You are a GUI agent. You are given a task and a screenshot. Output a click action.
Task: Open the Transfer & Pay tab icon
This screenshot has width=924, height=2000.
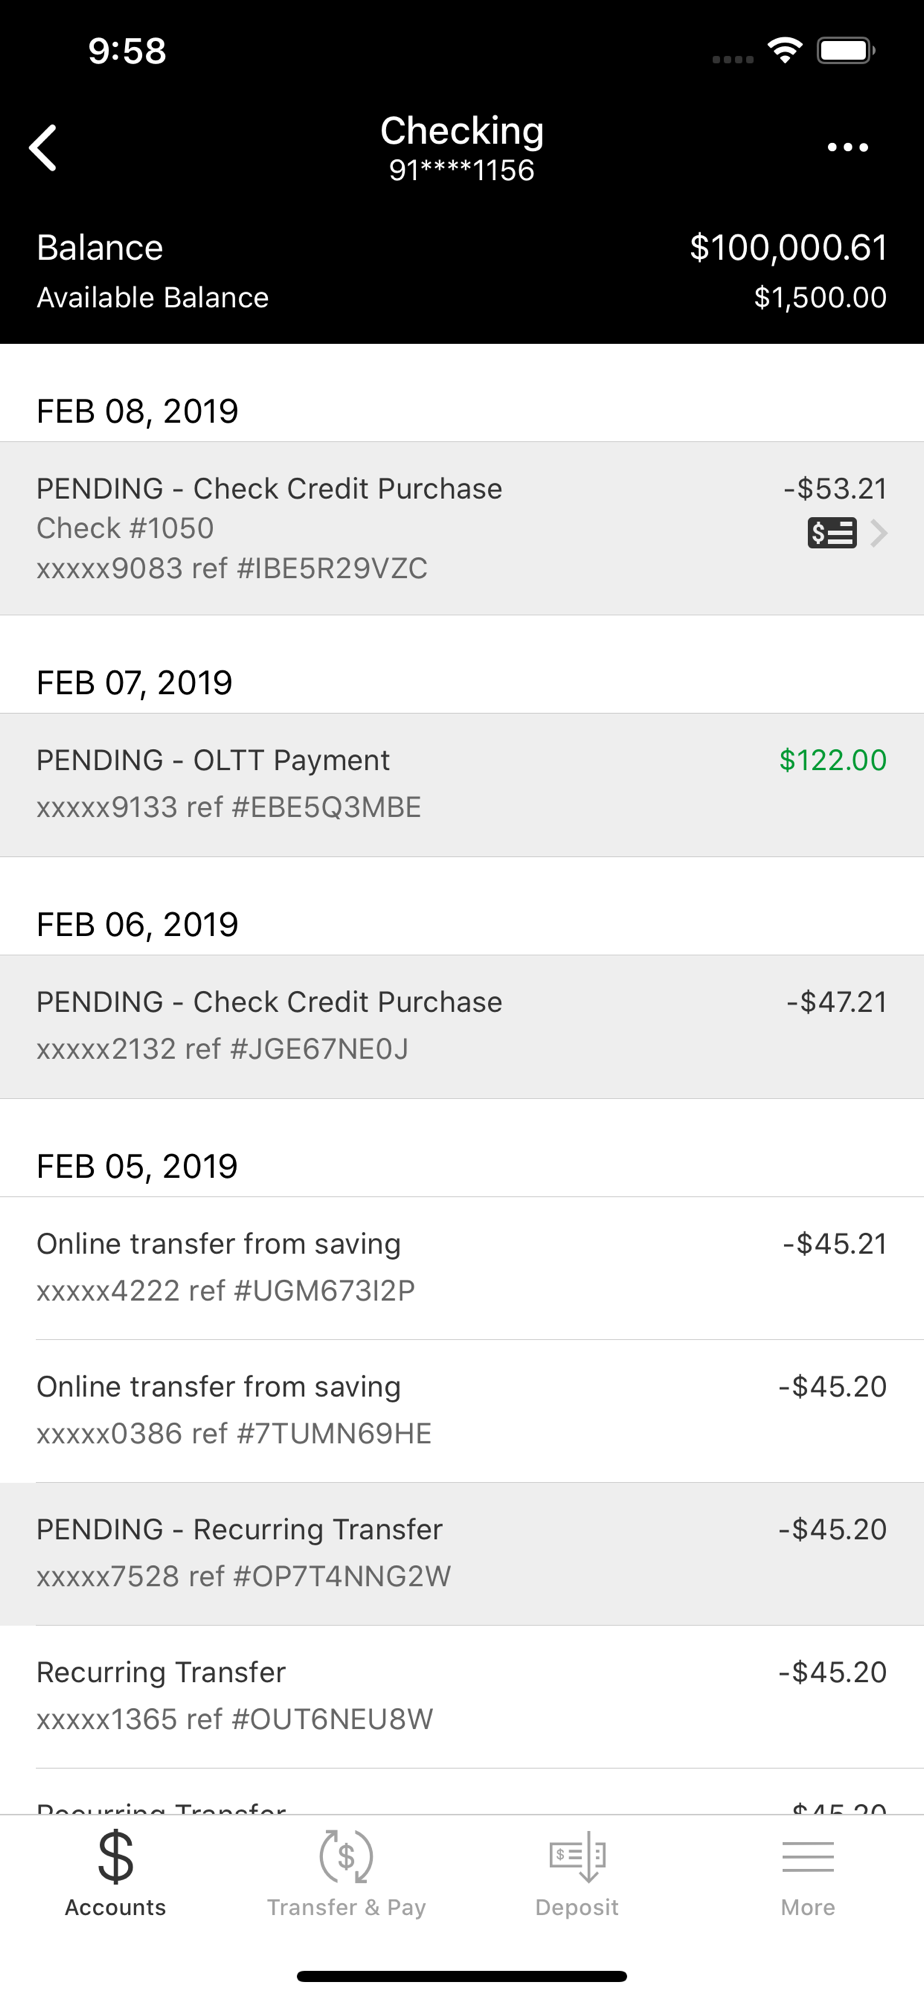346,1856
